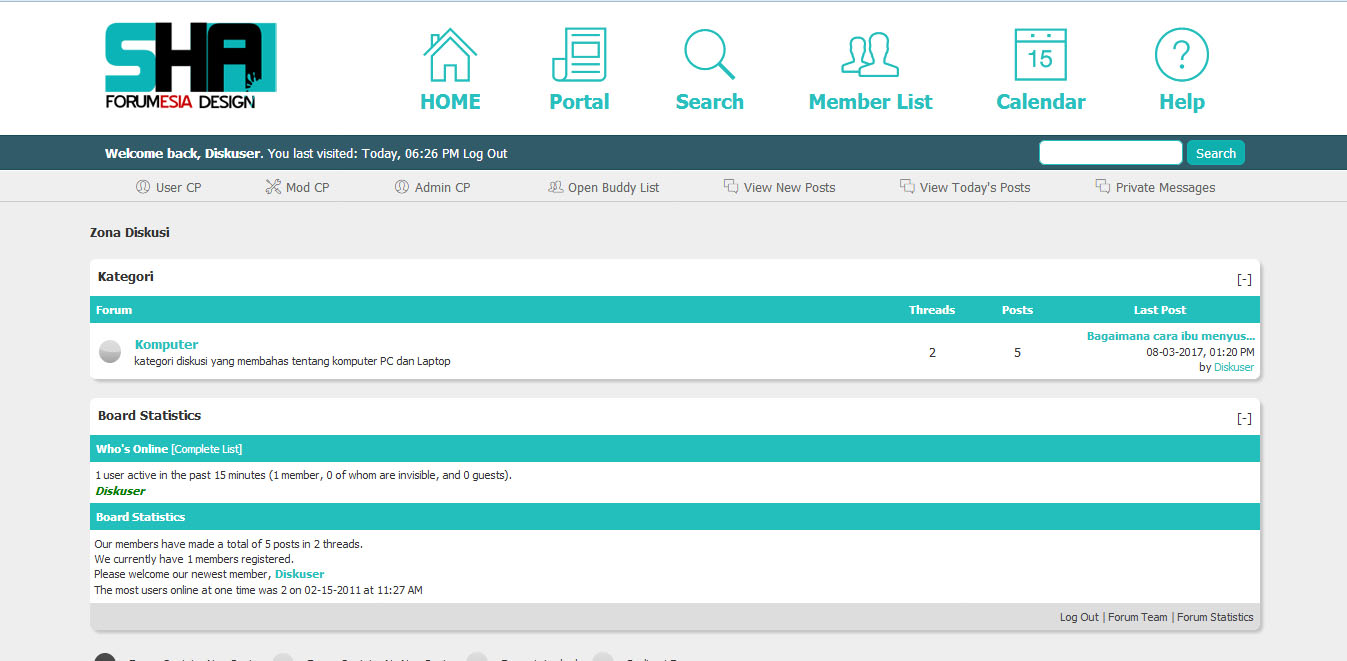Open the Help question mark icon
This screenshot has width=1347, height=661.
point(1181,56)
